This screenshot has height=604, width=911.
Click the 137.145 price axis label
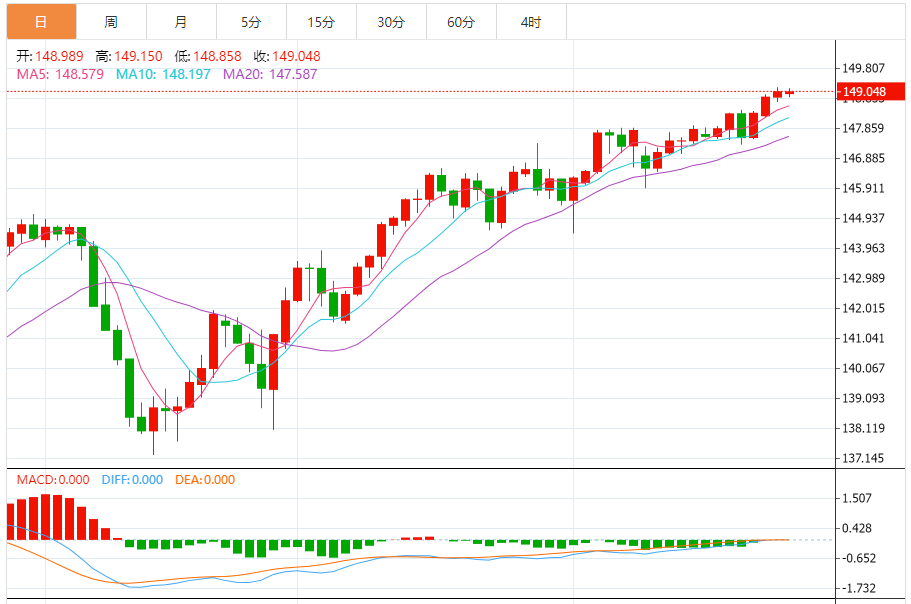[863, 458]
